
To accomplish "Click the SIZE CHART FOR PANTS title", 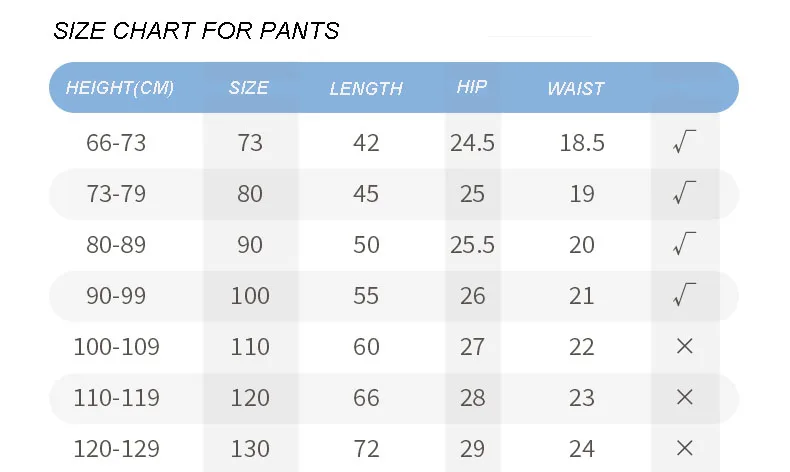I will pos(196,31).
